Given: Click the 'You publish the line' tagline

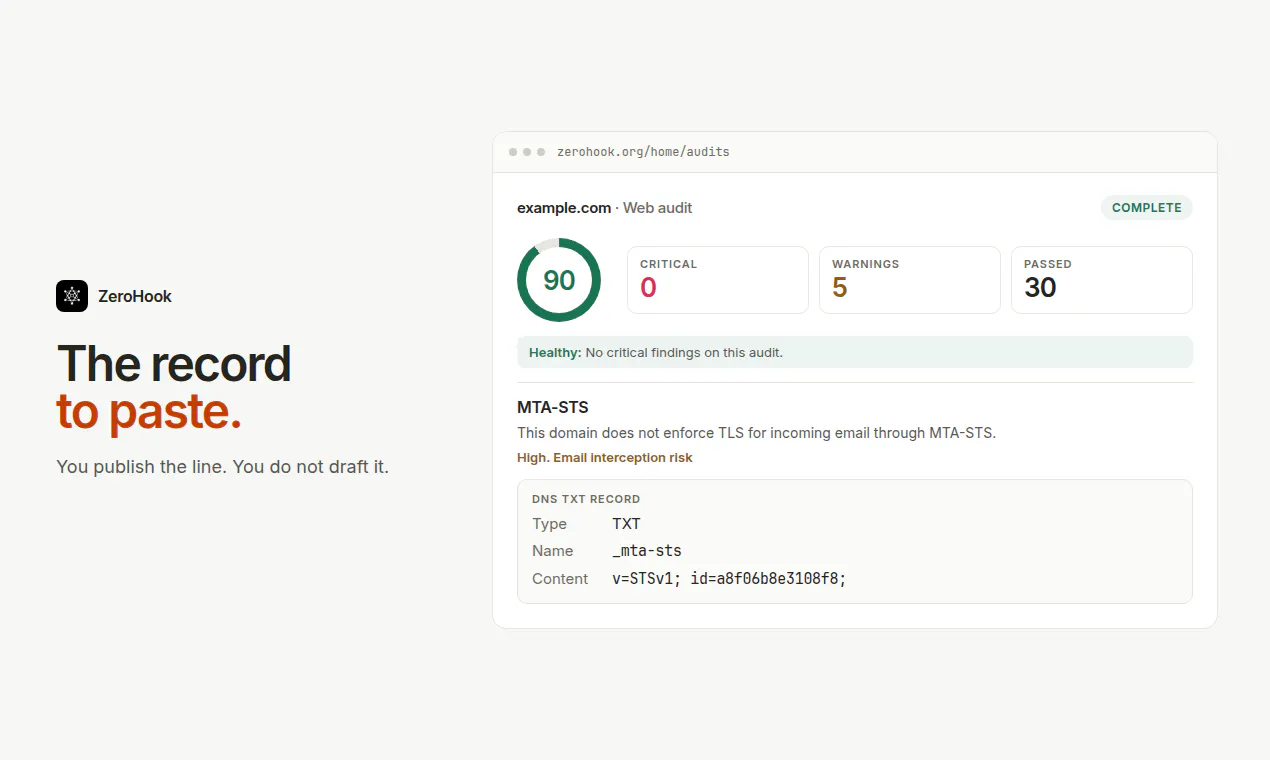Looking at the screenshot, I should click(223, 467).
